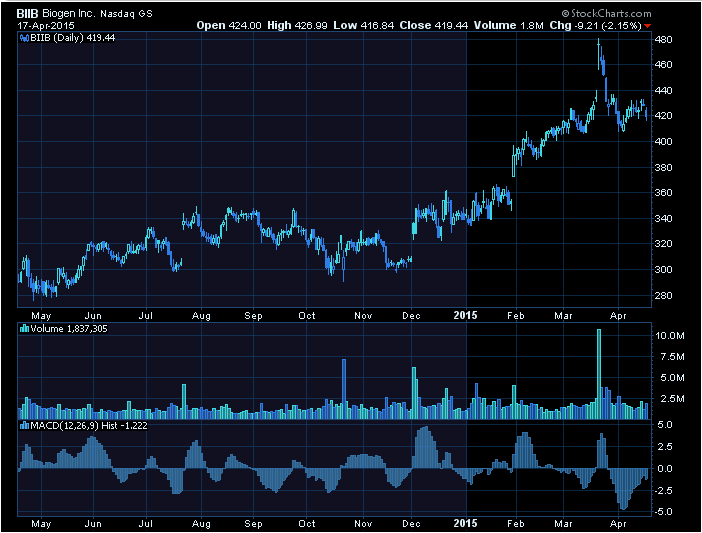Click the Nov label under the price chart
This screenshot has width=702, height=533.
point(363,316)
